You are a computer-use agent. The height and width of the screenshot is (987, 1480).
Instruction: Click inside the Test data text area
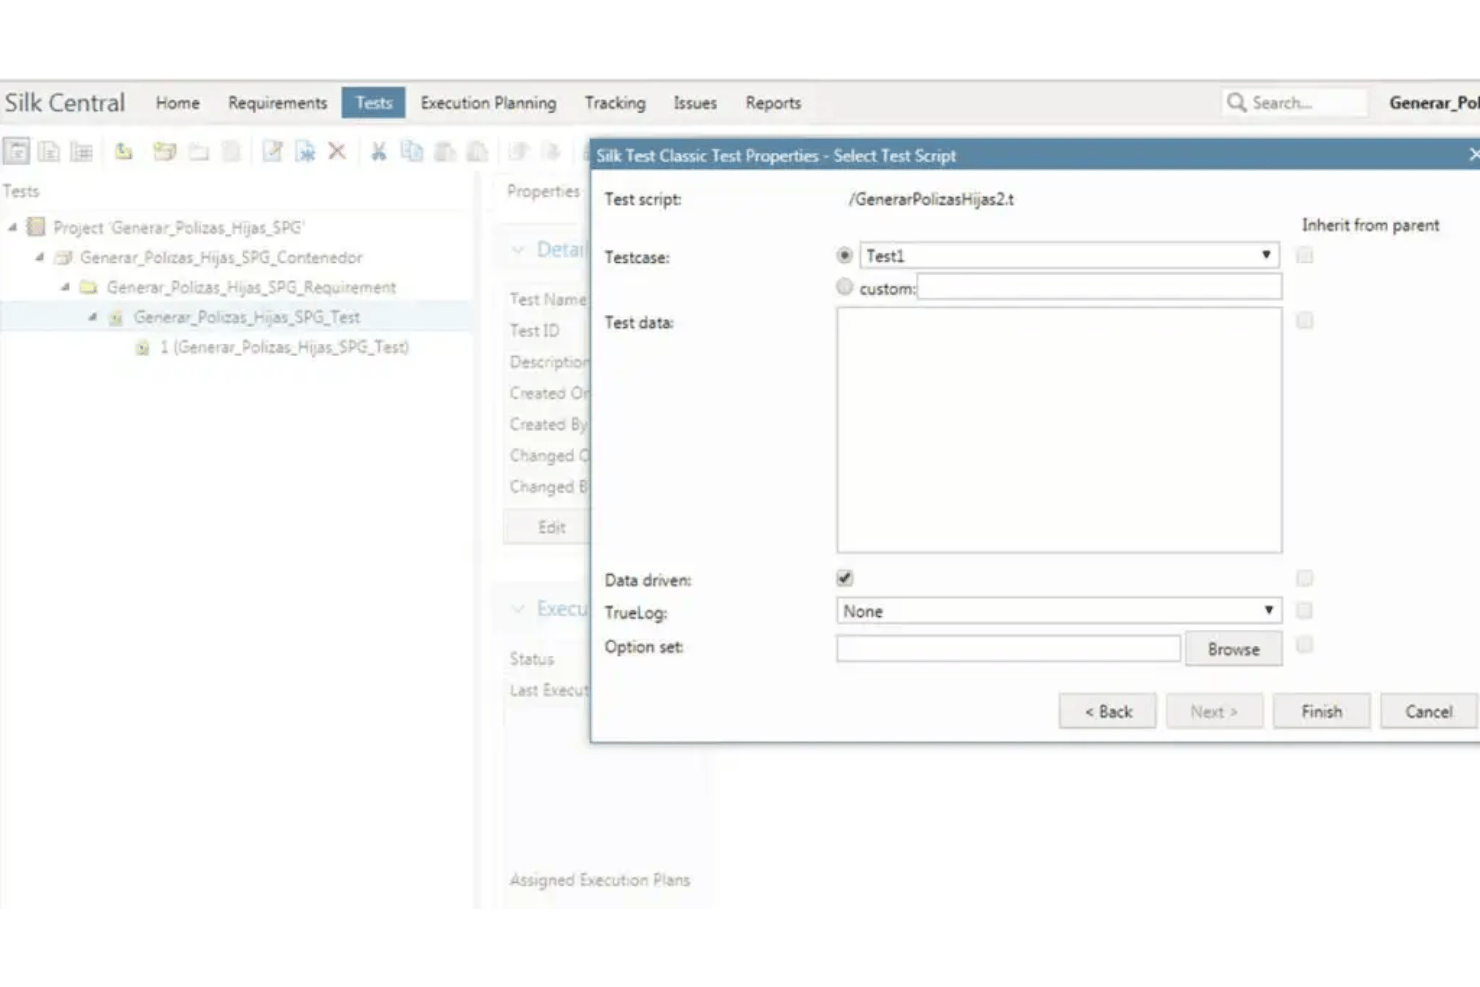pos(1059,430)
